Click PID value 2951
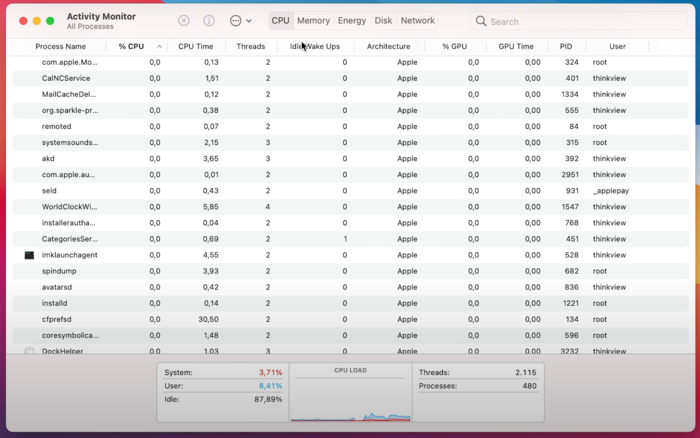The image size is (700, 438). pos(570,175)
